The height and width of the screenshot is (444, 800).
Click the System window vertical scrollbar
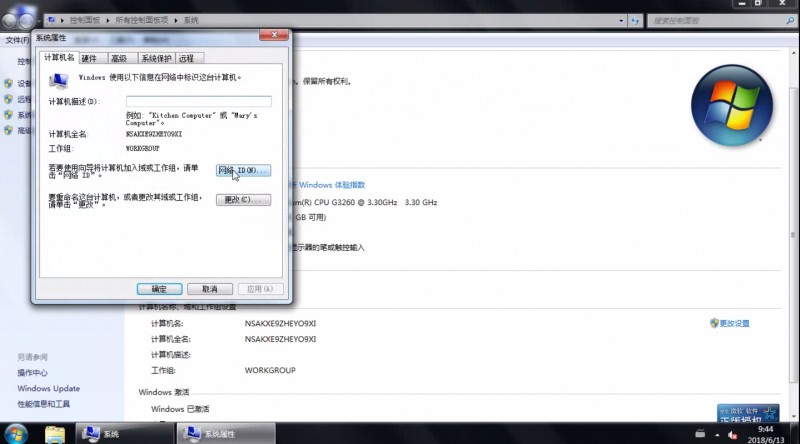click(793, 235)
